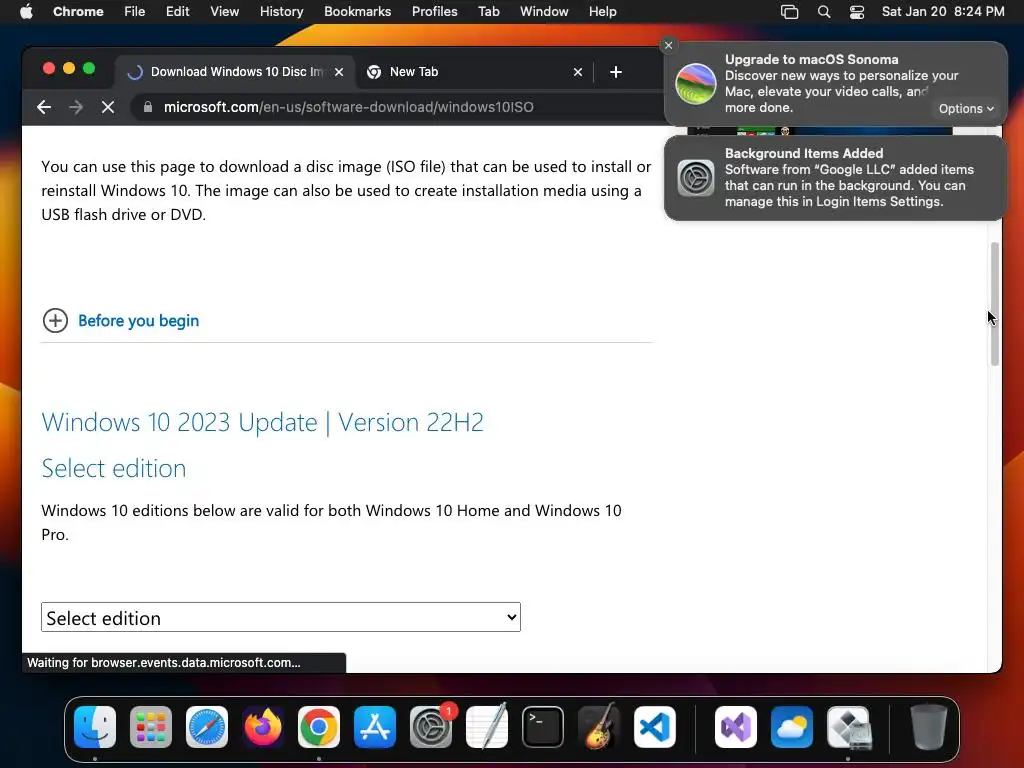Open the Trash in the Dock

(x=929, y=727)
